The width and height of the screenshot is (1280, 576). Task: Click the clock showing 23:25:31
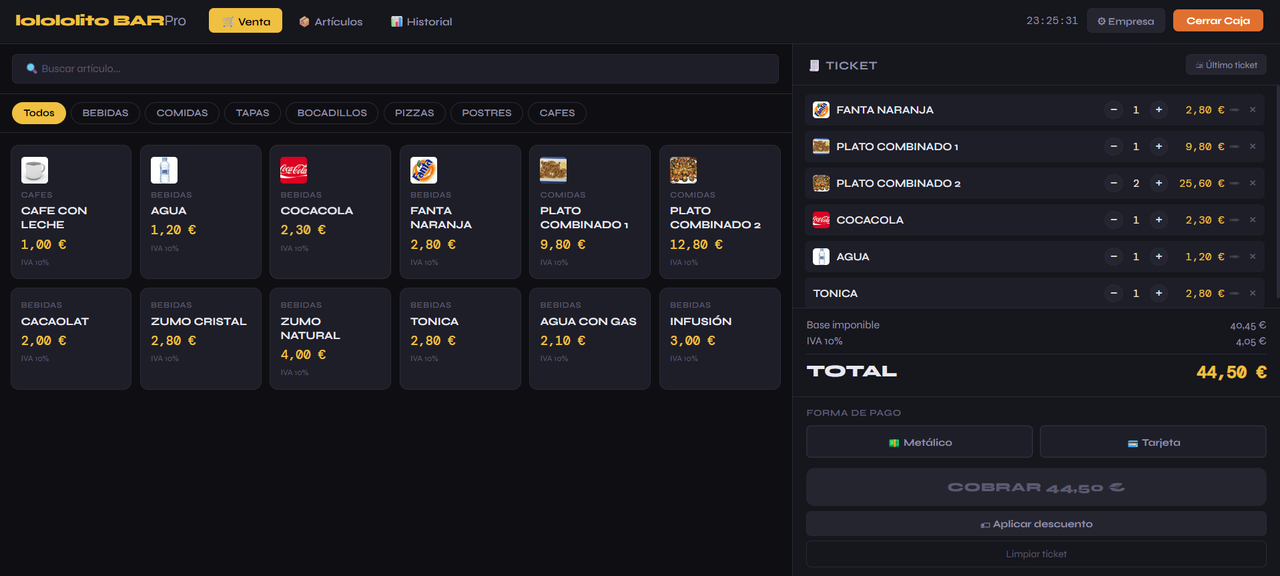tap(1052, 21)
